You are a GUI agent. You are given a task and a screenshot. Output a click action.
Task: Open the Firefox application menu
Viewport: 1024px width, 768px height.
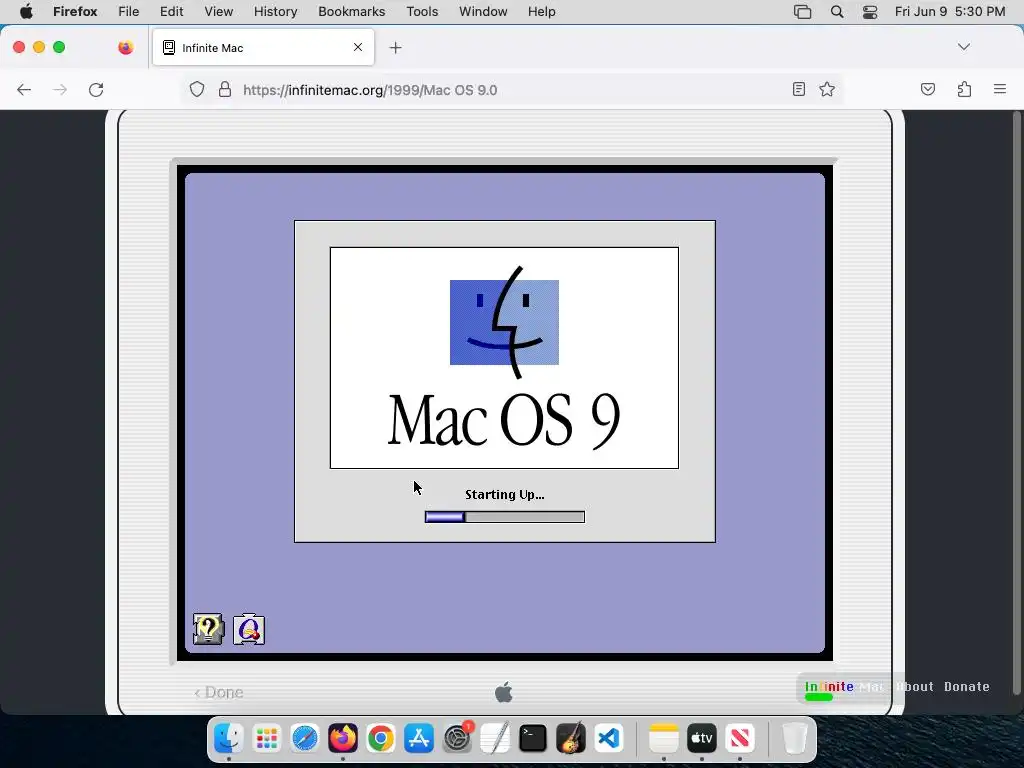click(75, 12)
